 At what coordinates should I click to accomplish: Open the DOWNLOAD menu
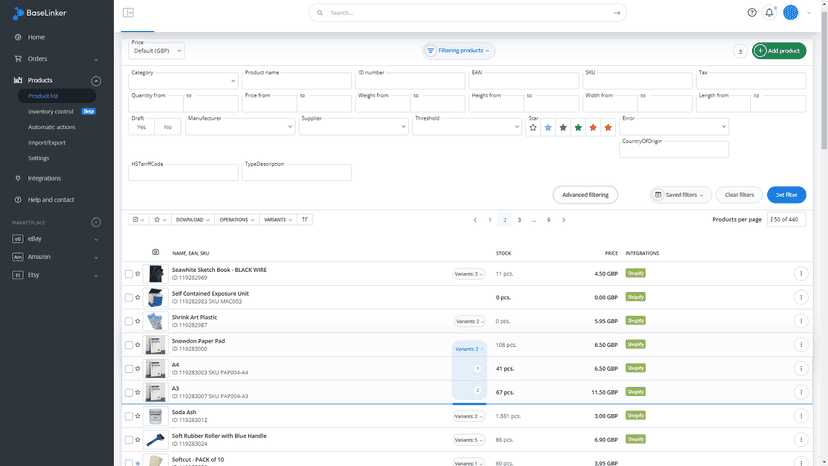(193, 219)
